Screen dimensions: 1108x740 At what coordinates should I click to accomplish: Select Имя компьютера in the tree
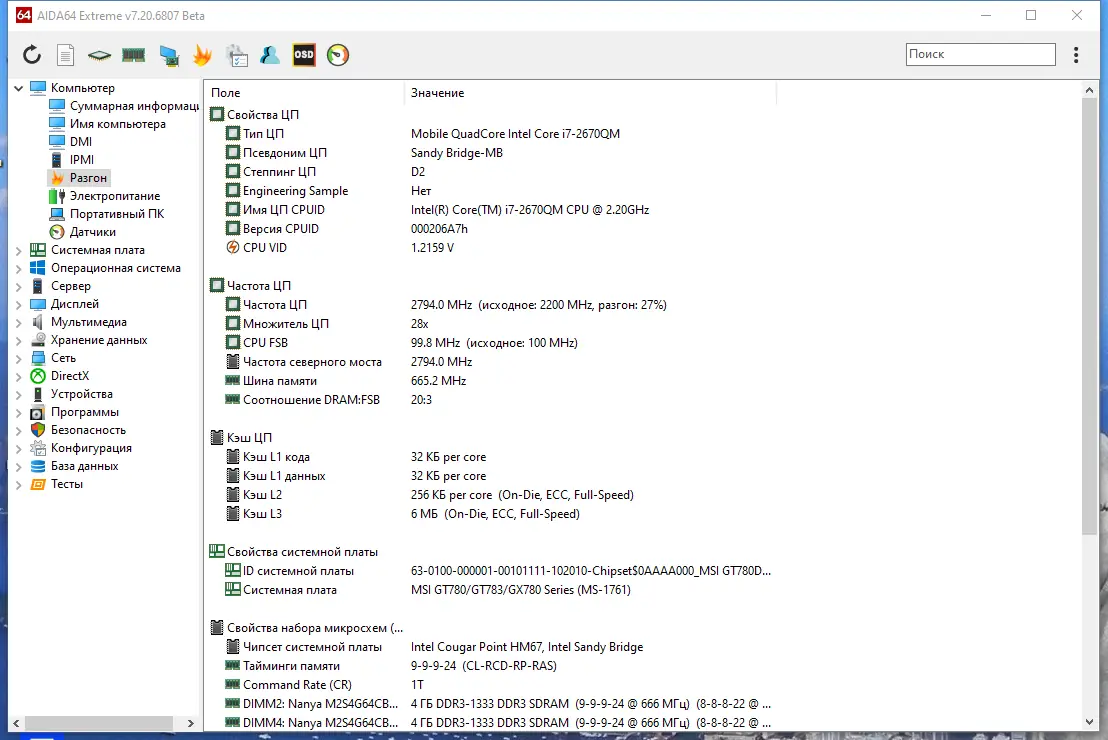pos(117,124)
